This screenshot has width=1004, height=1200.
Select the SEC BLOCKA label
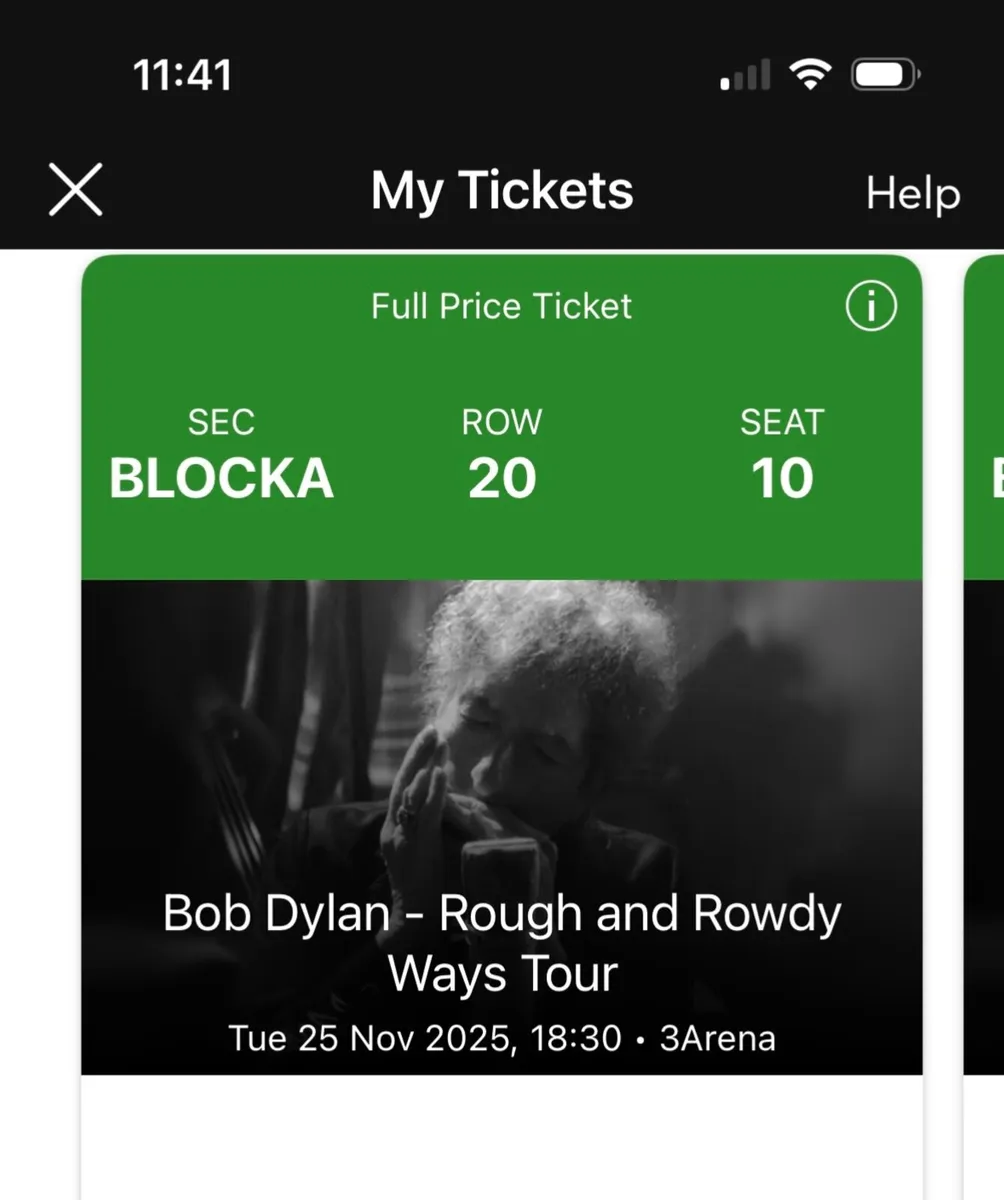click(x=220, y=455)
